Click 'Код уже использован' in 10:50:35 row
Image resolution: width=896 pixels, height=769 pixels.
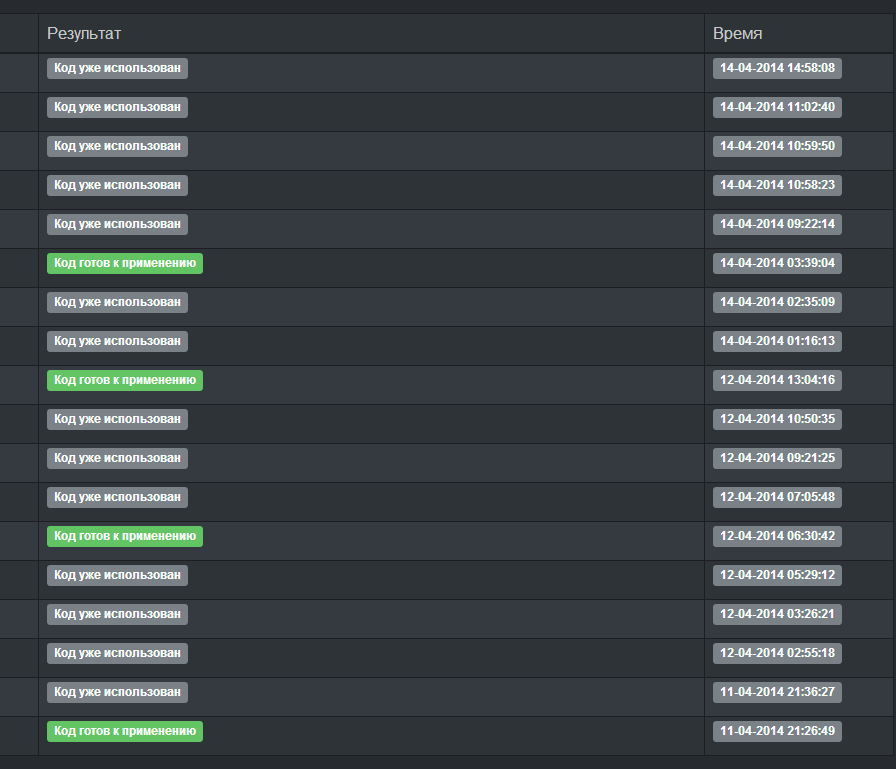(117, 419)
